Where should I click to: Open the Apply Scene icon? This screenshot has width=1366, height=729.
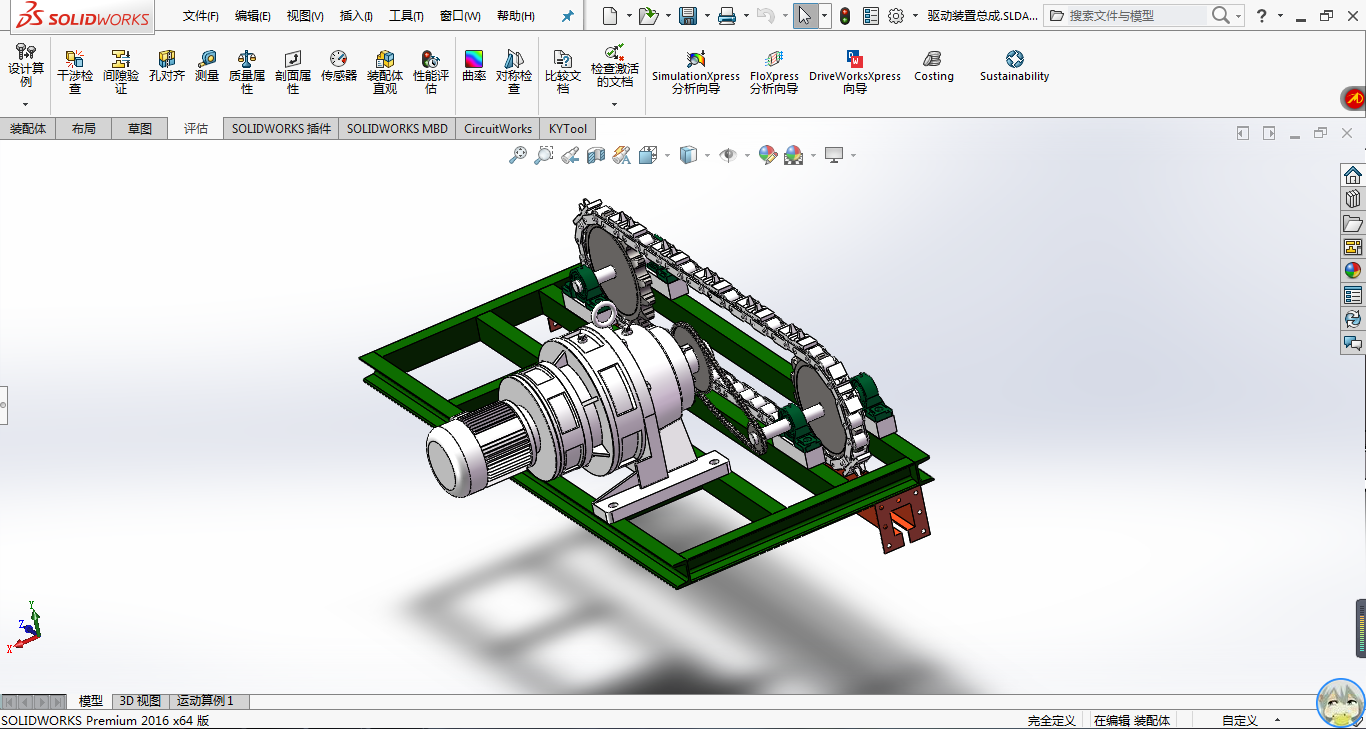coord(793,155)
